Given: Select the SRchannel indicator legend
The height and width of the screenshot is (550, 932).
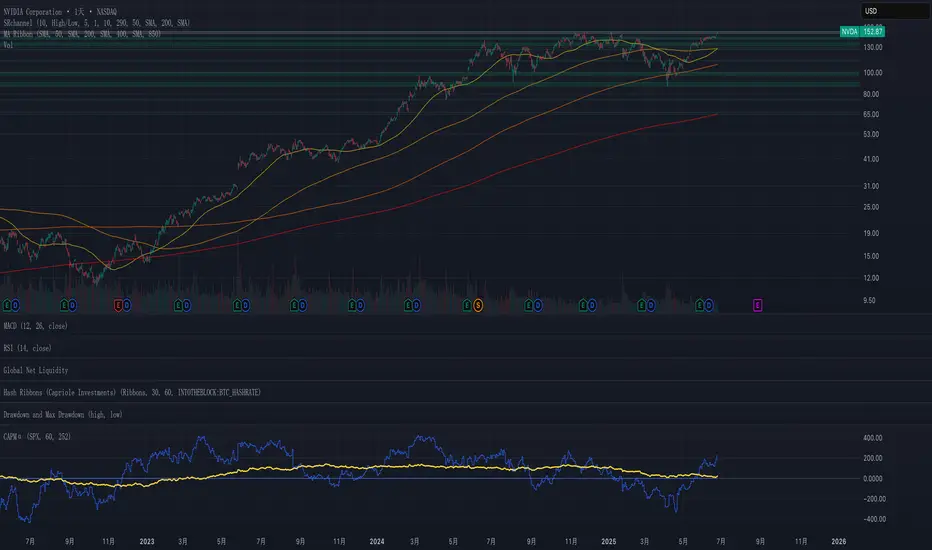Looking at the screenshot, I should (97, 23).
